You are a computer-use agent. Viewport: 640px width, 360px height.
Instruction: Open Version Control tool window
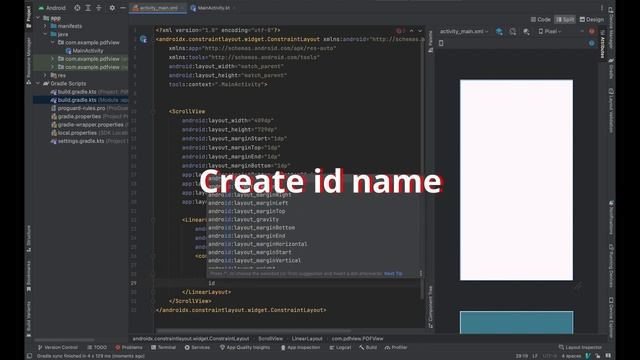click(x=58, y=347)
